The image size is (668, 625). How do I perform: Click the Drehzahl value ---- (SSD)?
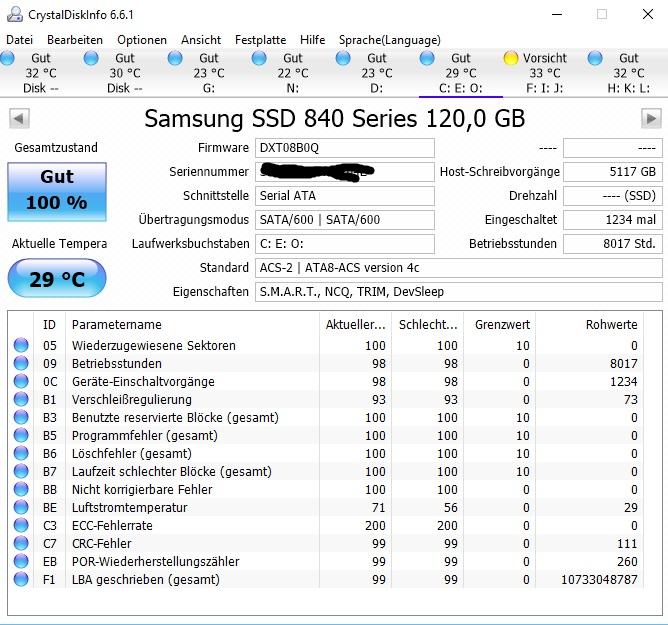pyautogui.click(x=613, y=196)
